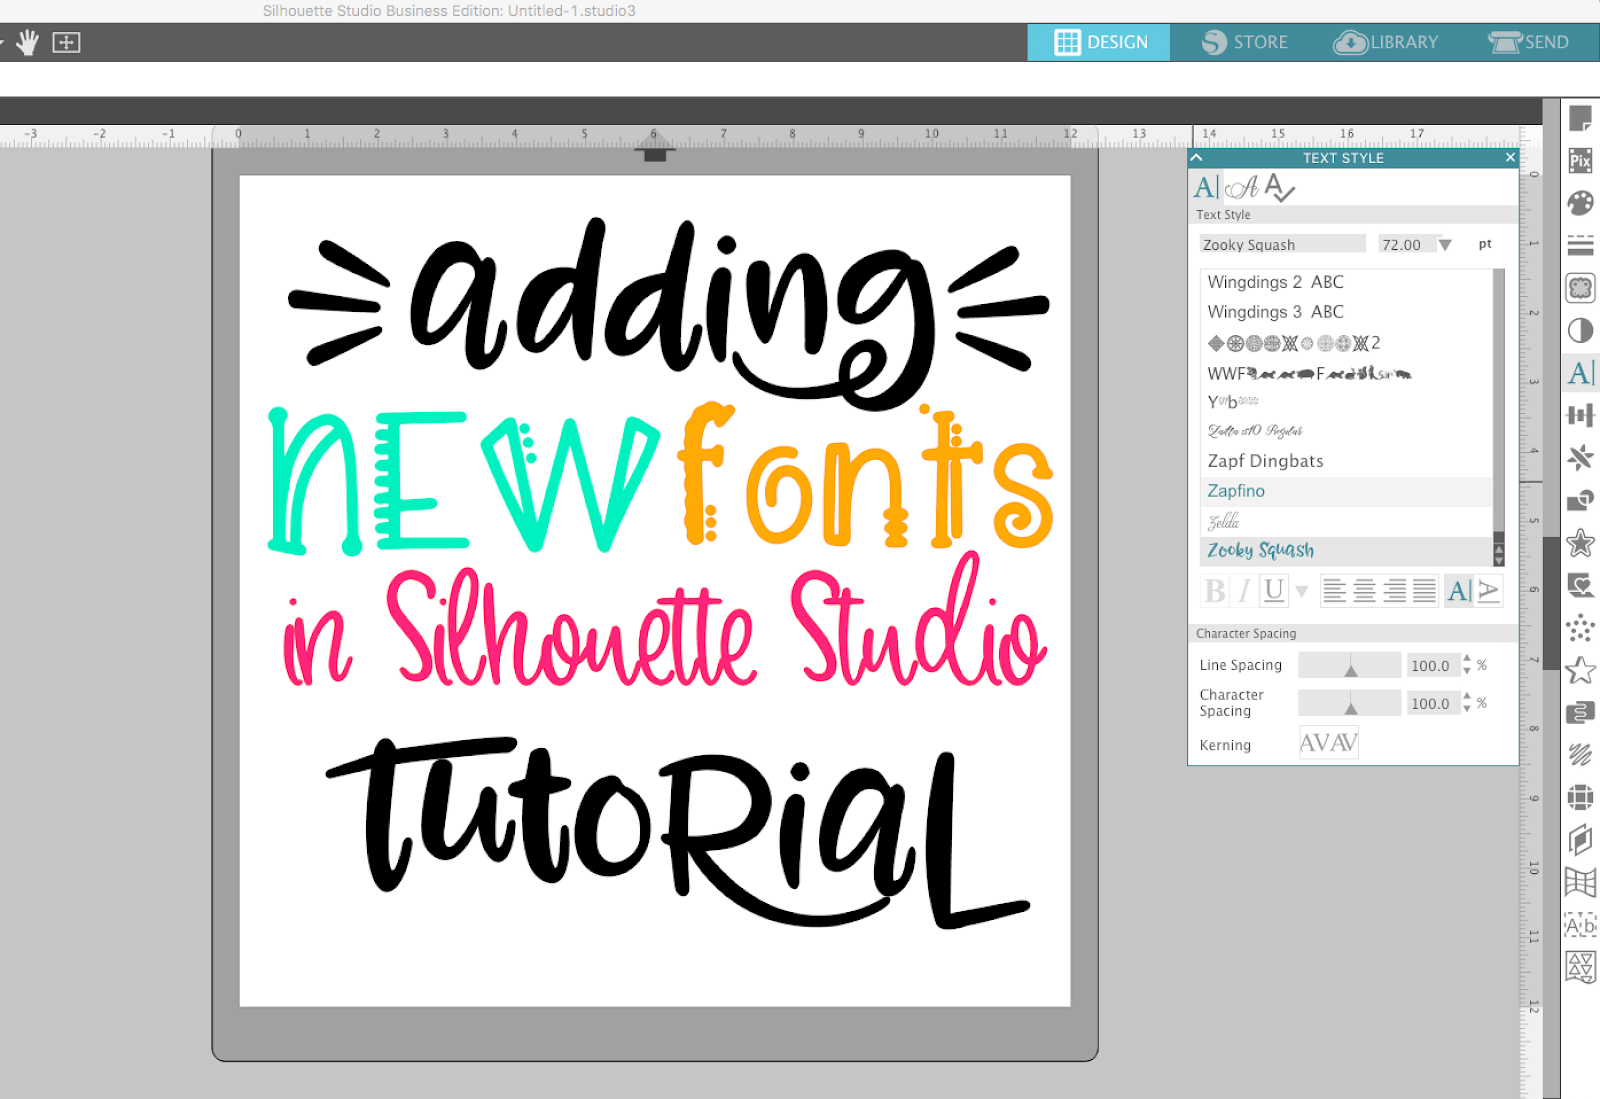This screenshot has height=1099, width=1600.
Task: Select the basic Text Style A| tab
Action: click(x=1206, y=187)
